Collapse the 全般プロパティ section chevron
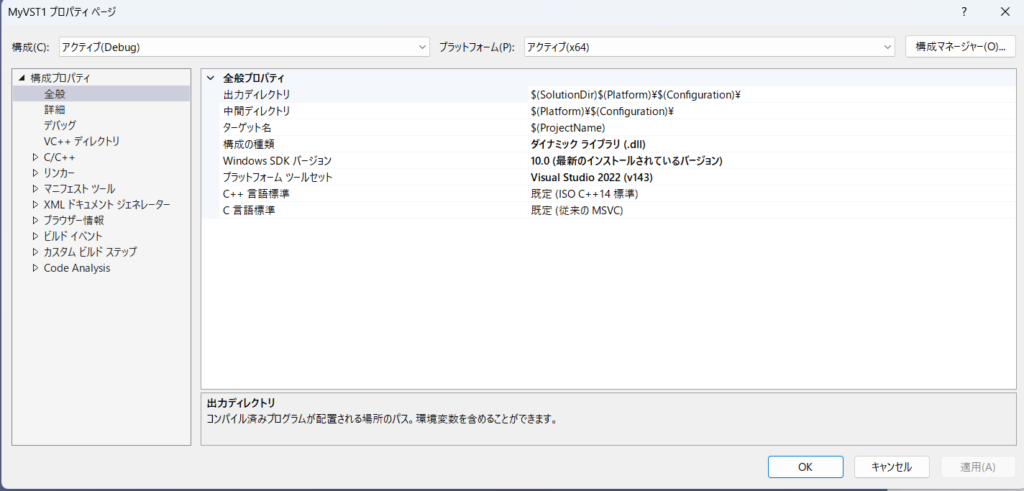This screenshot has height=491, width=1024. click(210, 78)
